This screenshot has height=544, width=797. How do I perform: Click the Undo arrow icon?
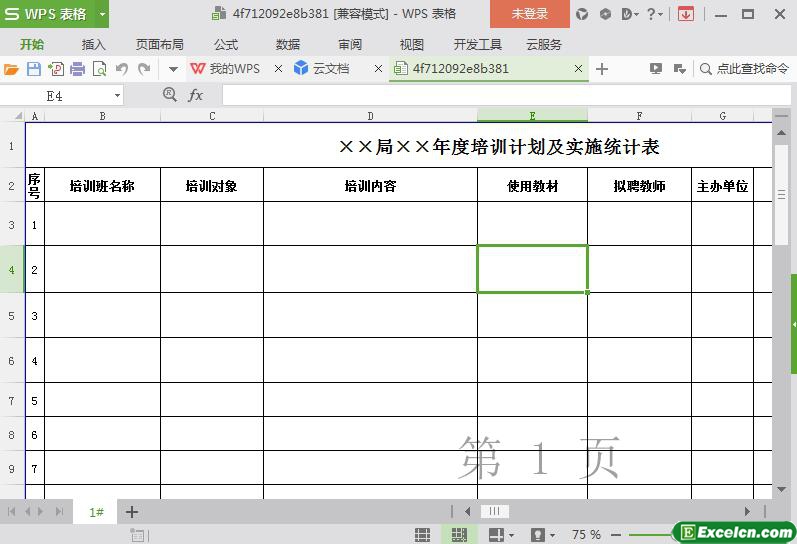122,69
